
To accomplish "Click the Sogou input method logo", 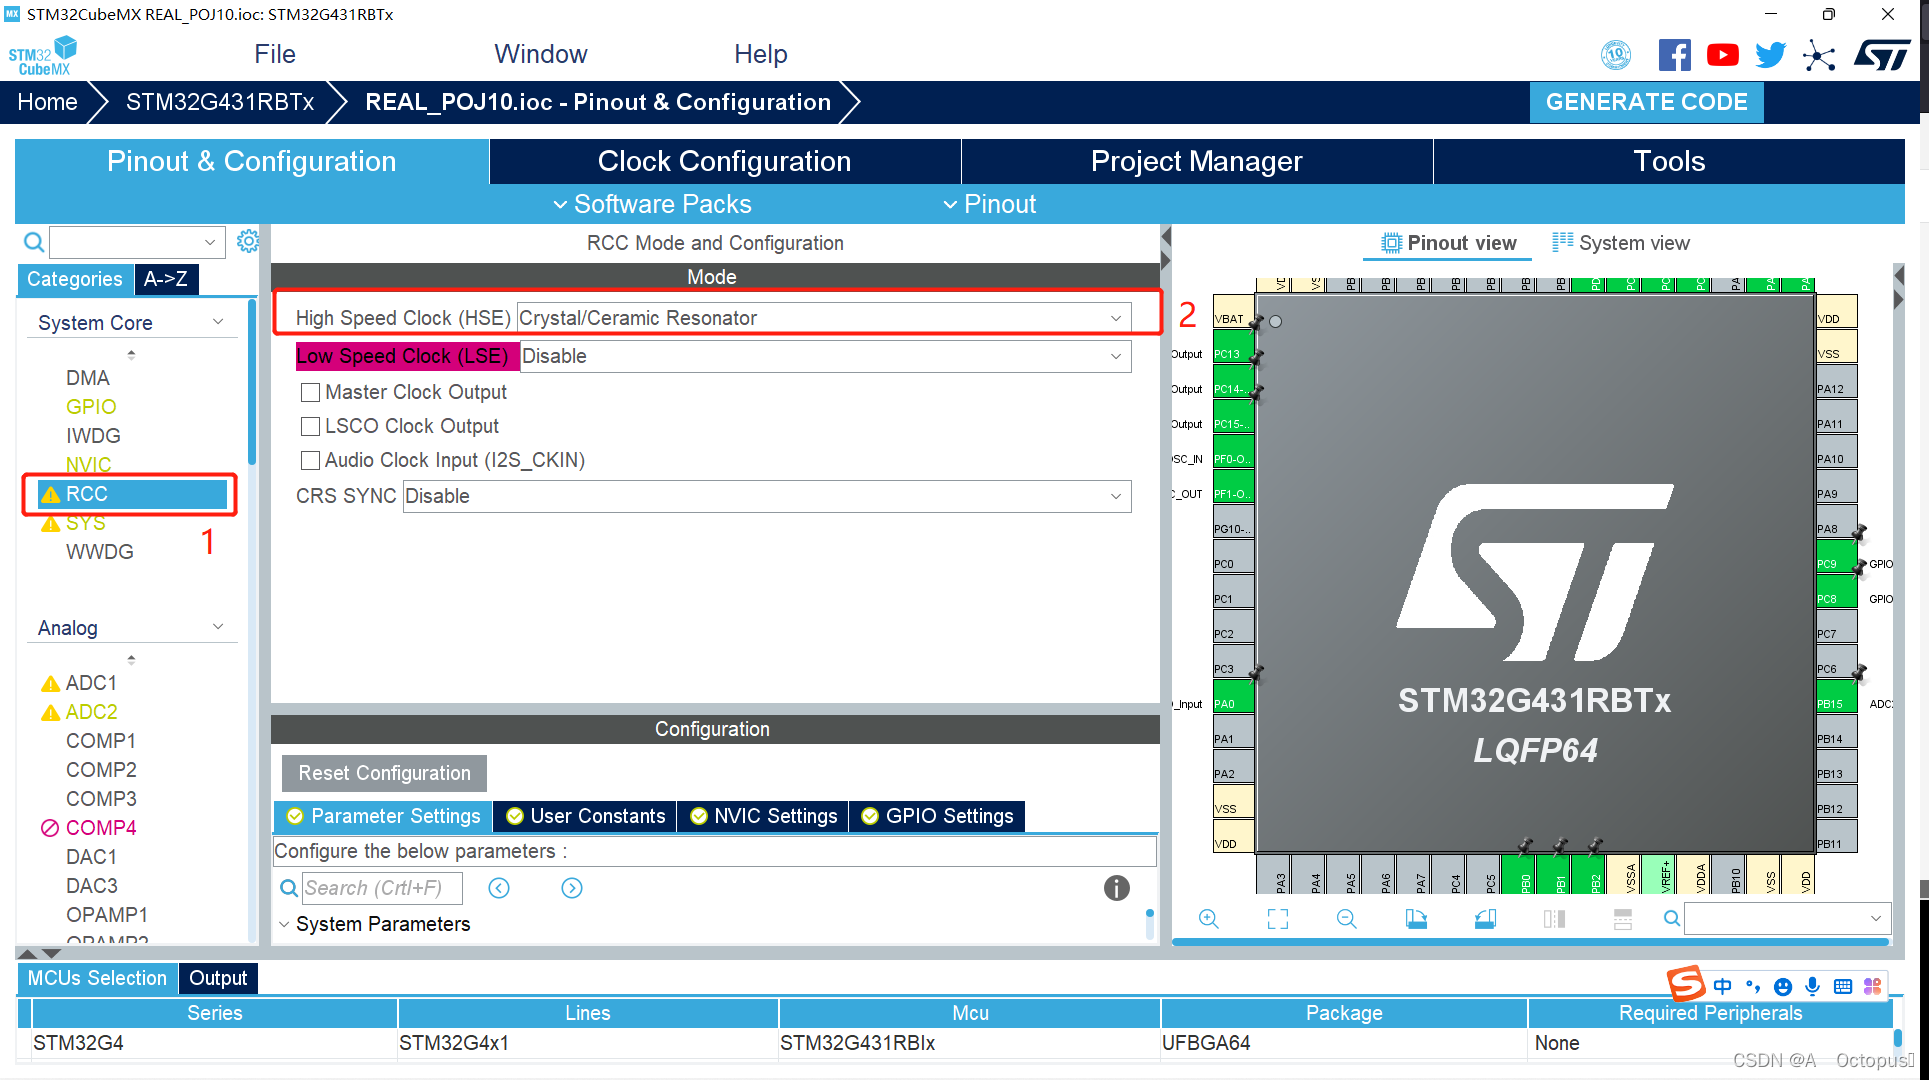I will click(x=1686, y=984).
